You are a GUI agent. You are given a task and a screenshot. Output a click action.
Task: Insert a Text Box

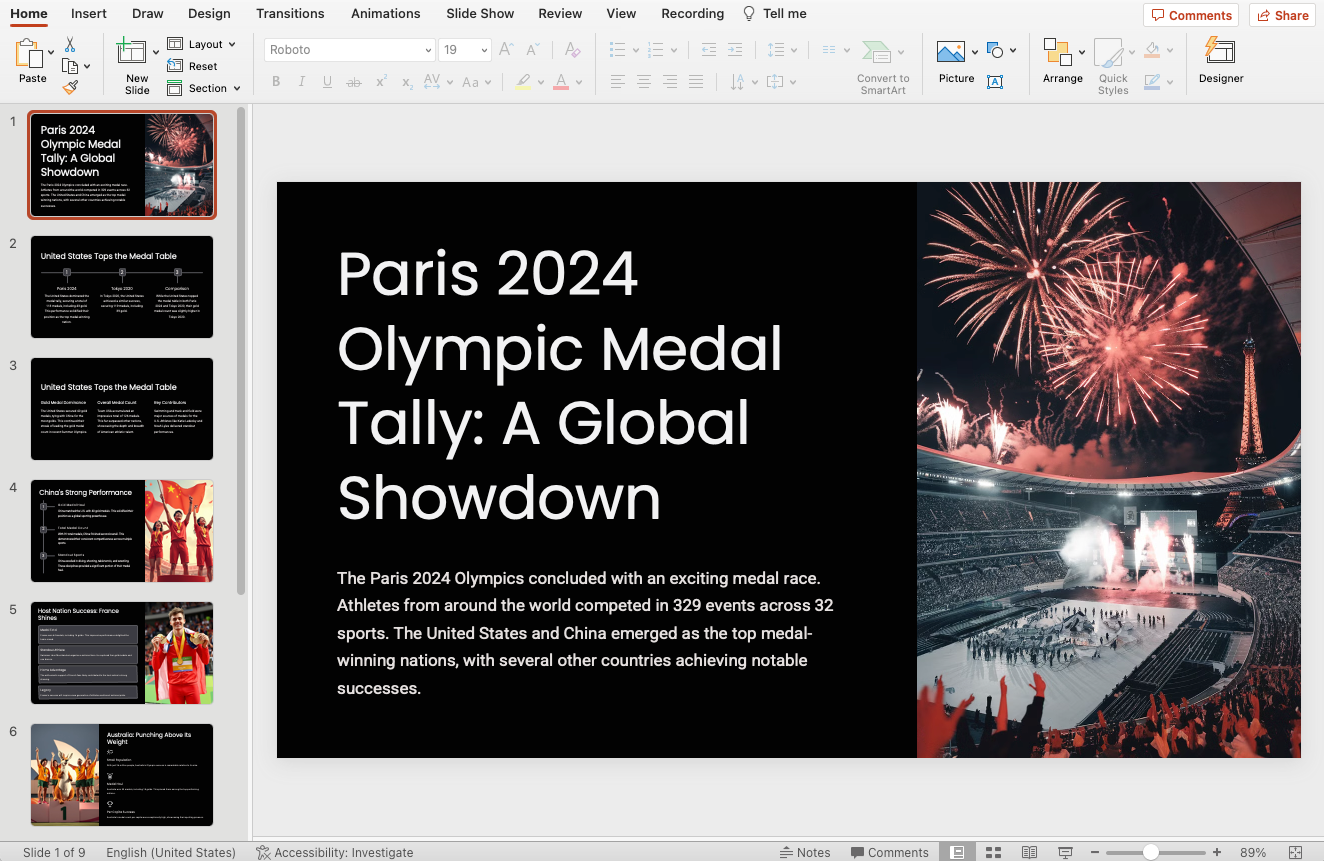[x=995, y=82]
